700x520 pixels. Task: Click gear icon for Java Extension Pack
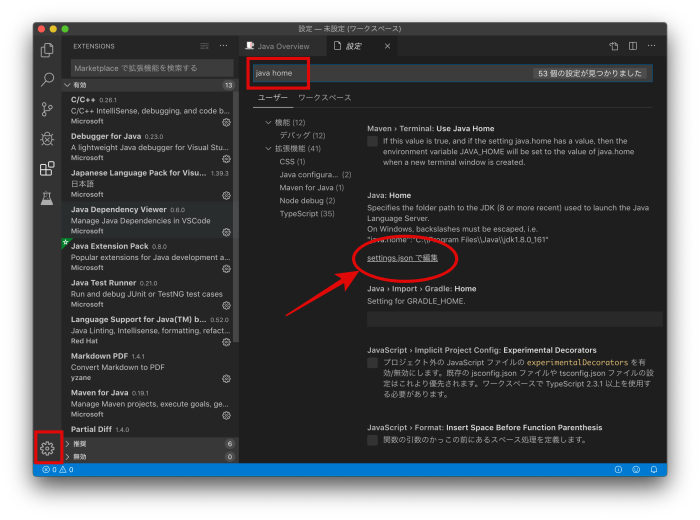(x=226, y=269)
